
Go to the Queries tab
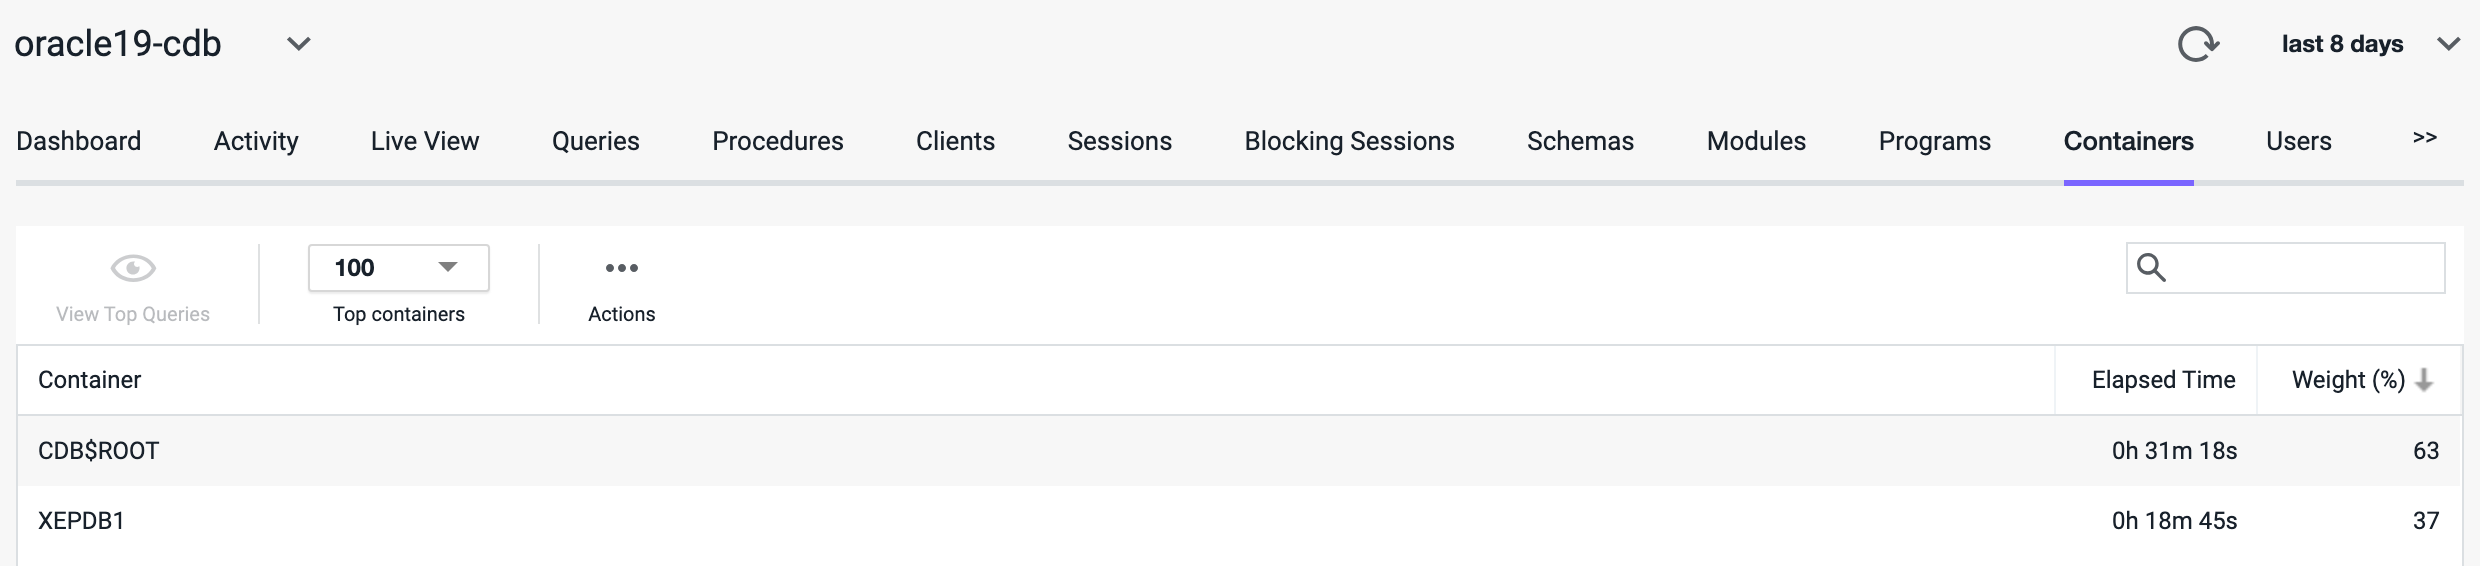point(595,141)
